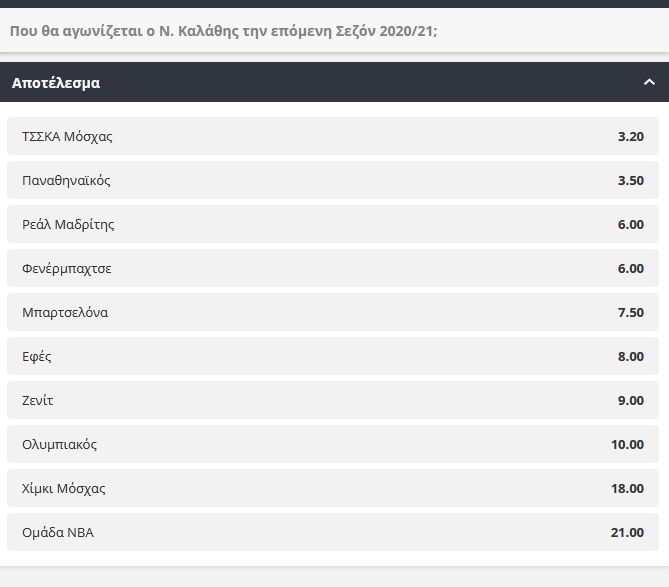
Task: Choose Ζενίτ odds 9.00
Action: pos(333,400)
